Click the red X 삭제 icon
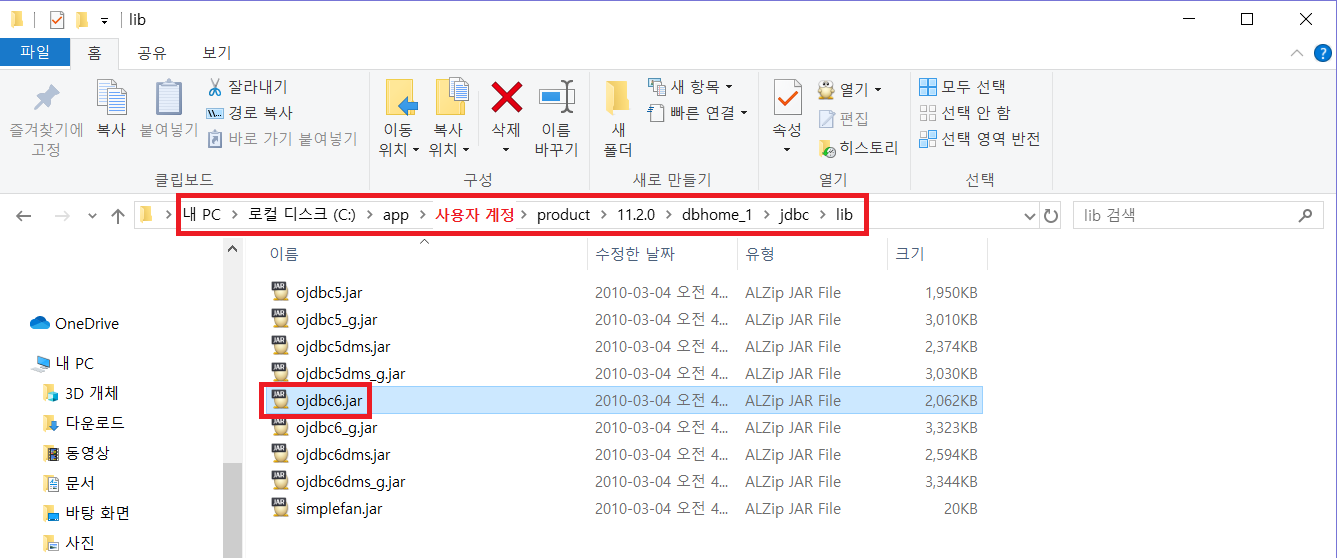This screenshot has width=1337, height=558. point(507,98)
